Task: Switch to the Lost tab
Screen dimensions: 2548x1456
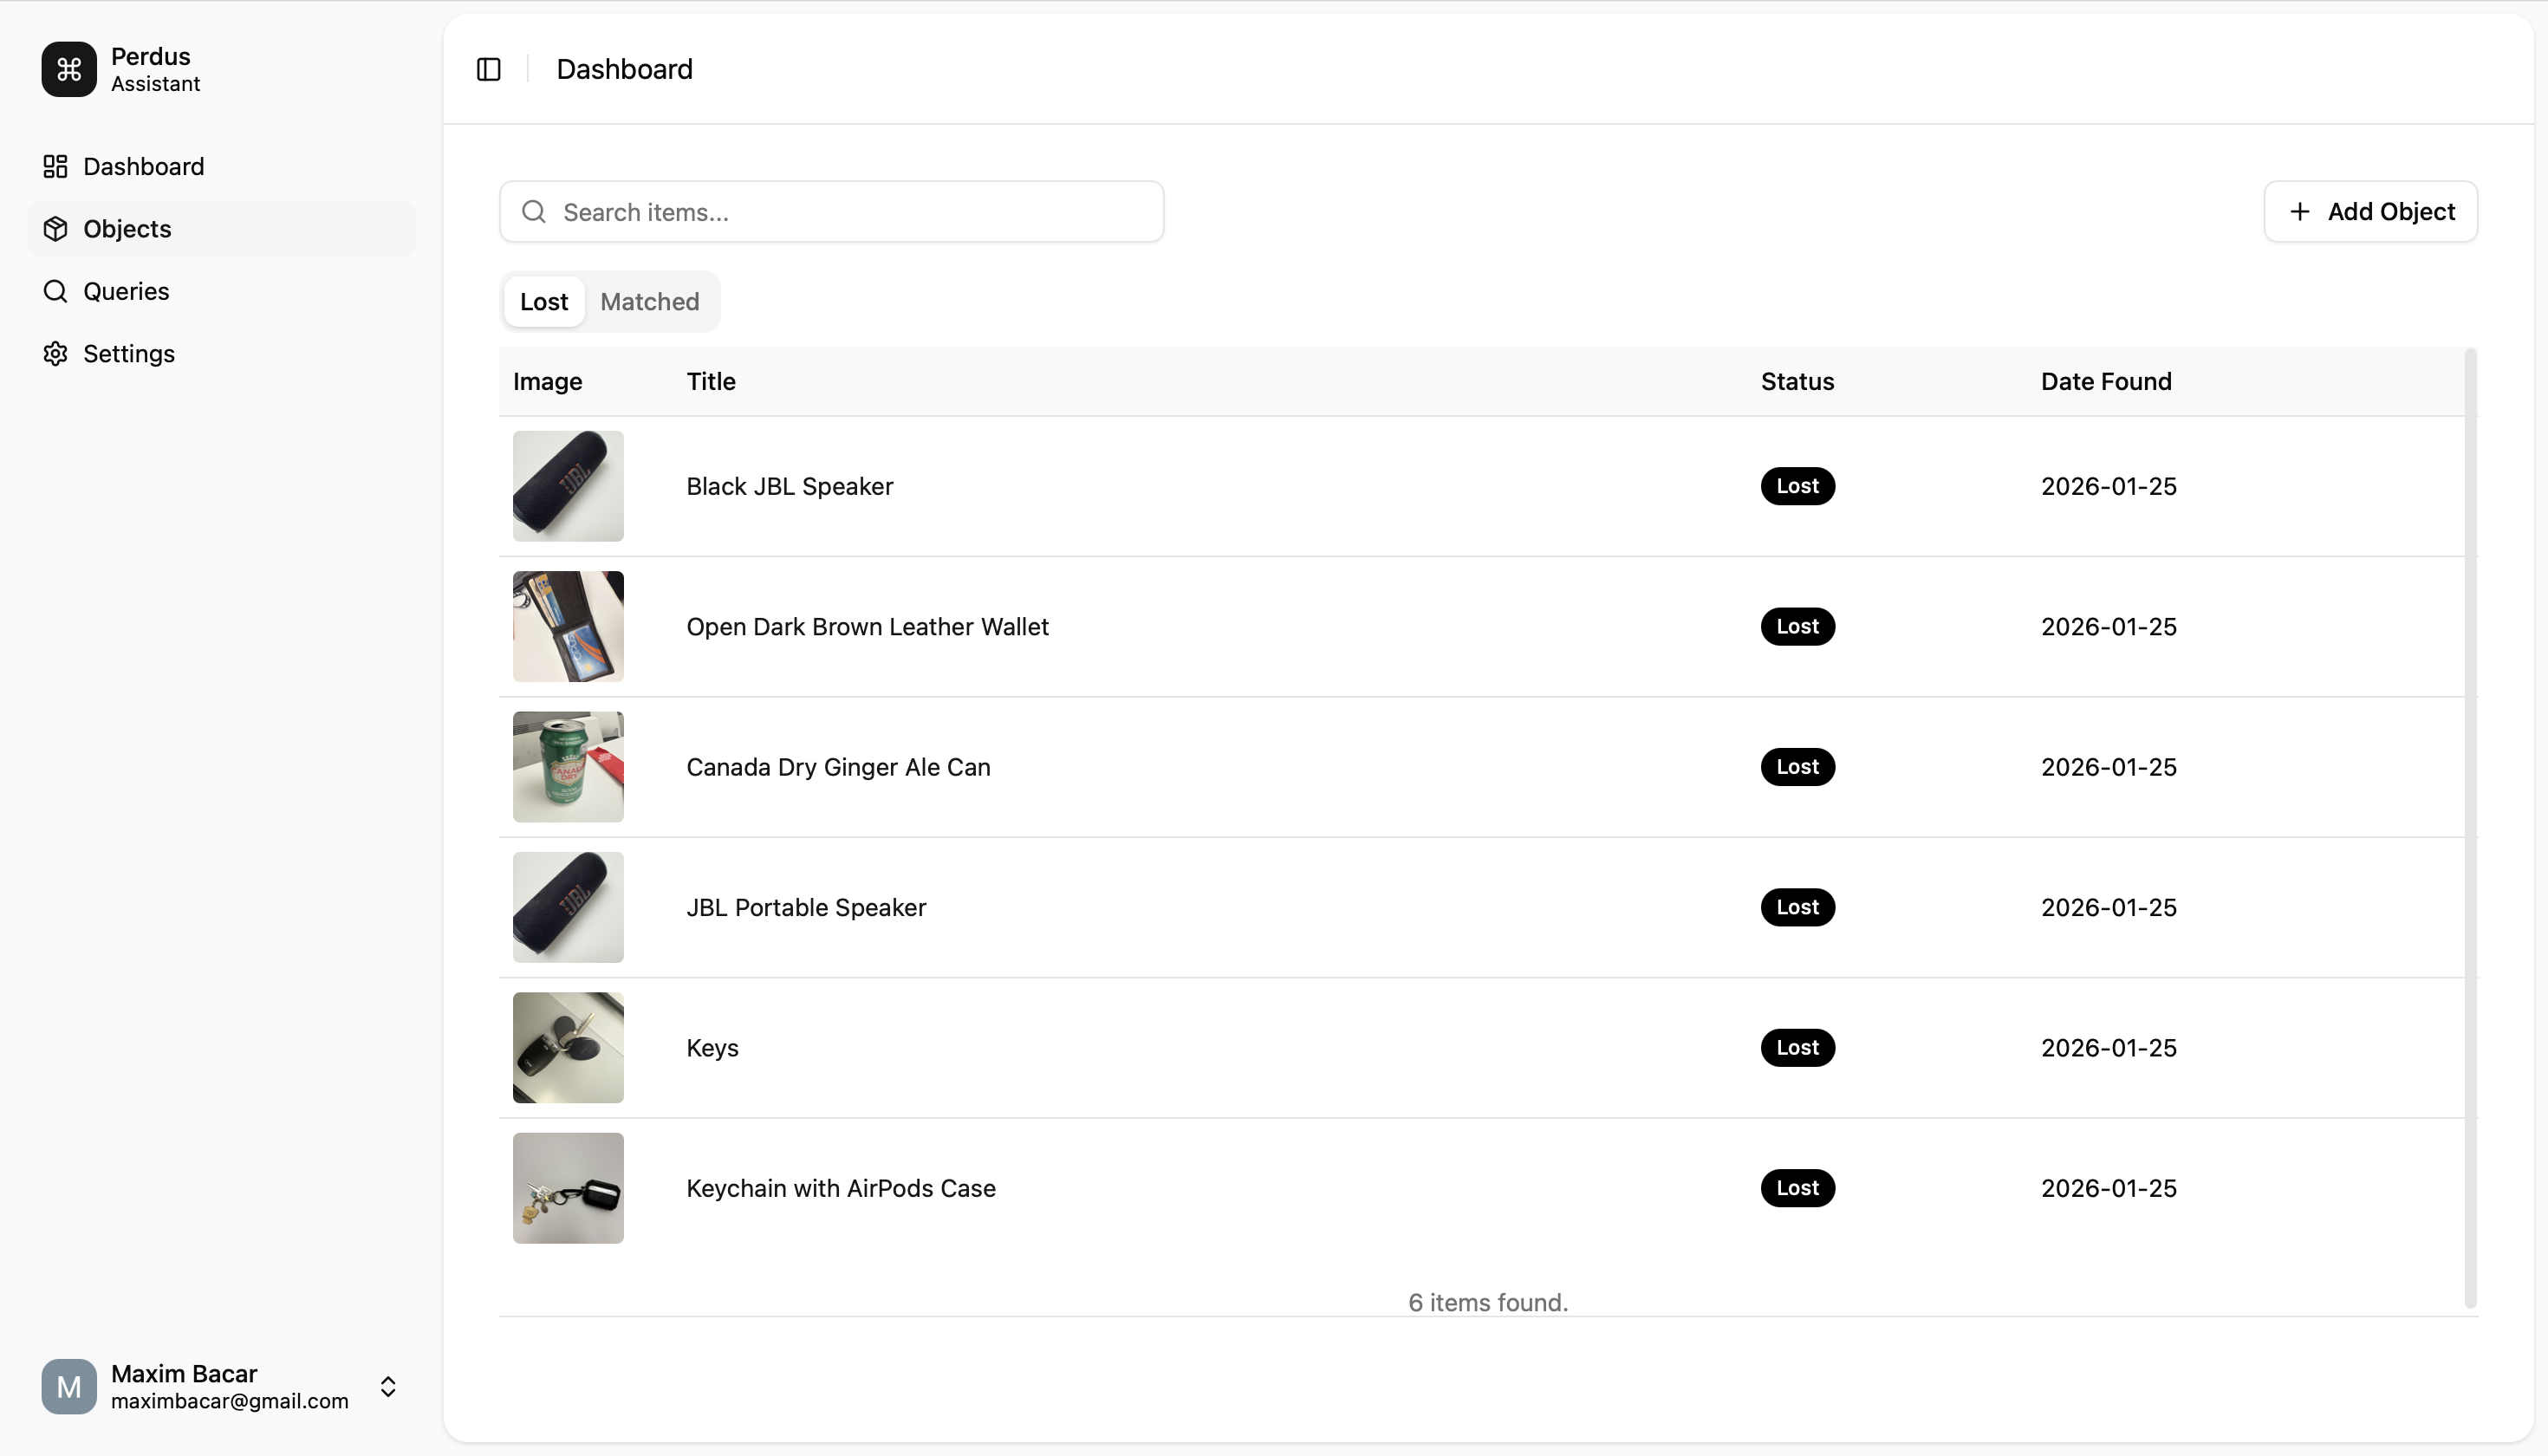Action: 543,302
